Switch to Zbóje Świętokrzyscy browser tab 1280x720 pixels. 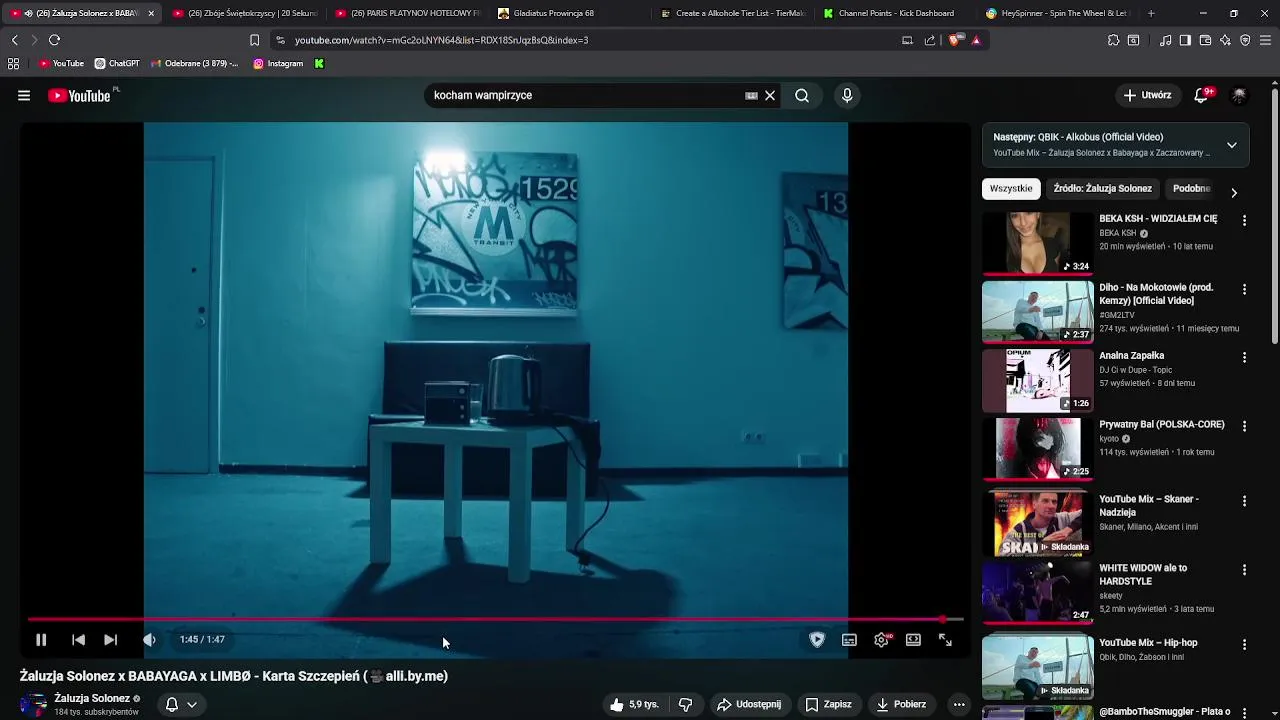[245, 13]
